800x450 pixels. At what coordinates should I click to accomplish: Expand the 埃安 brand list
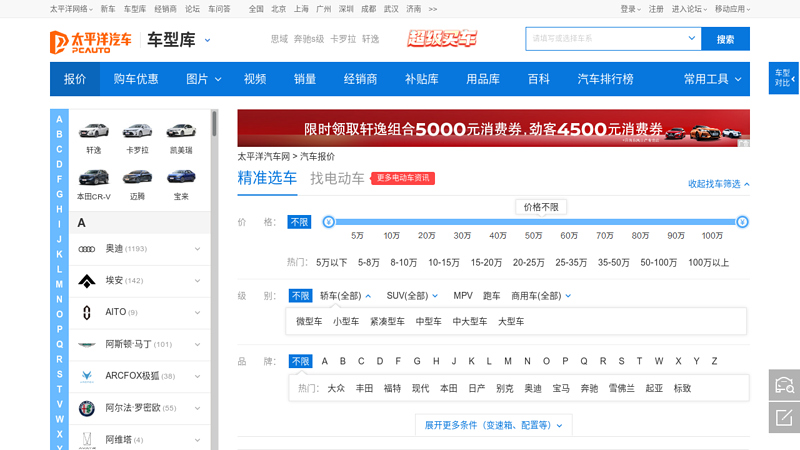coord(197,281)
